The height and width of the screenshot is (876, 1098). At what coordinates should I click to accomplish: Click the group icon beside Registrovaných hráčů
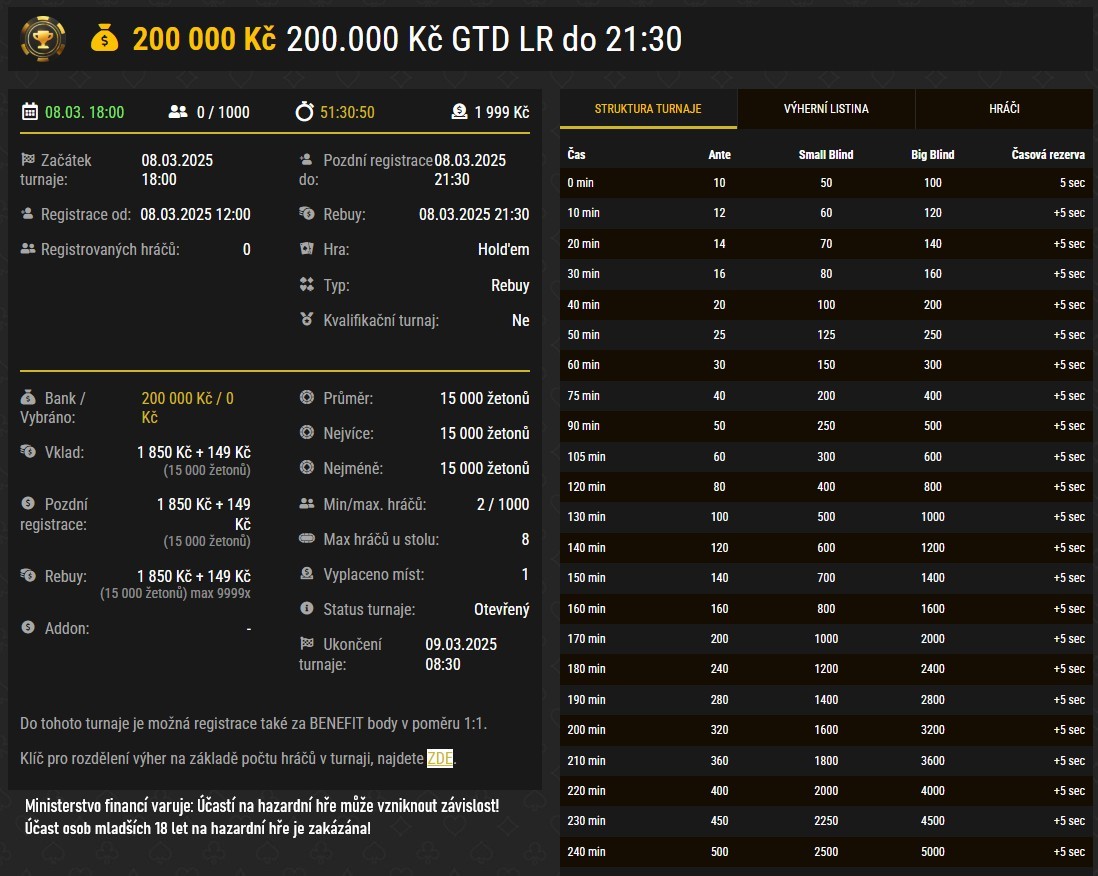28,249
